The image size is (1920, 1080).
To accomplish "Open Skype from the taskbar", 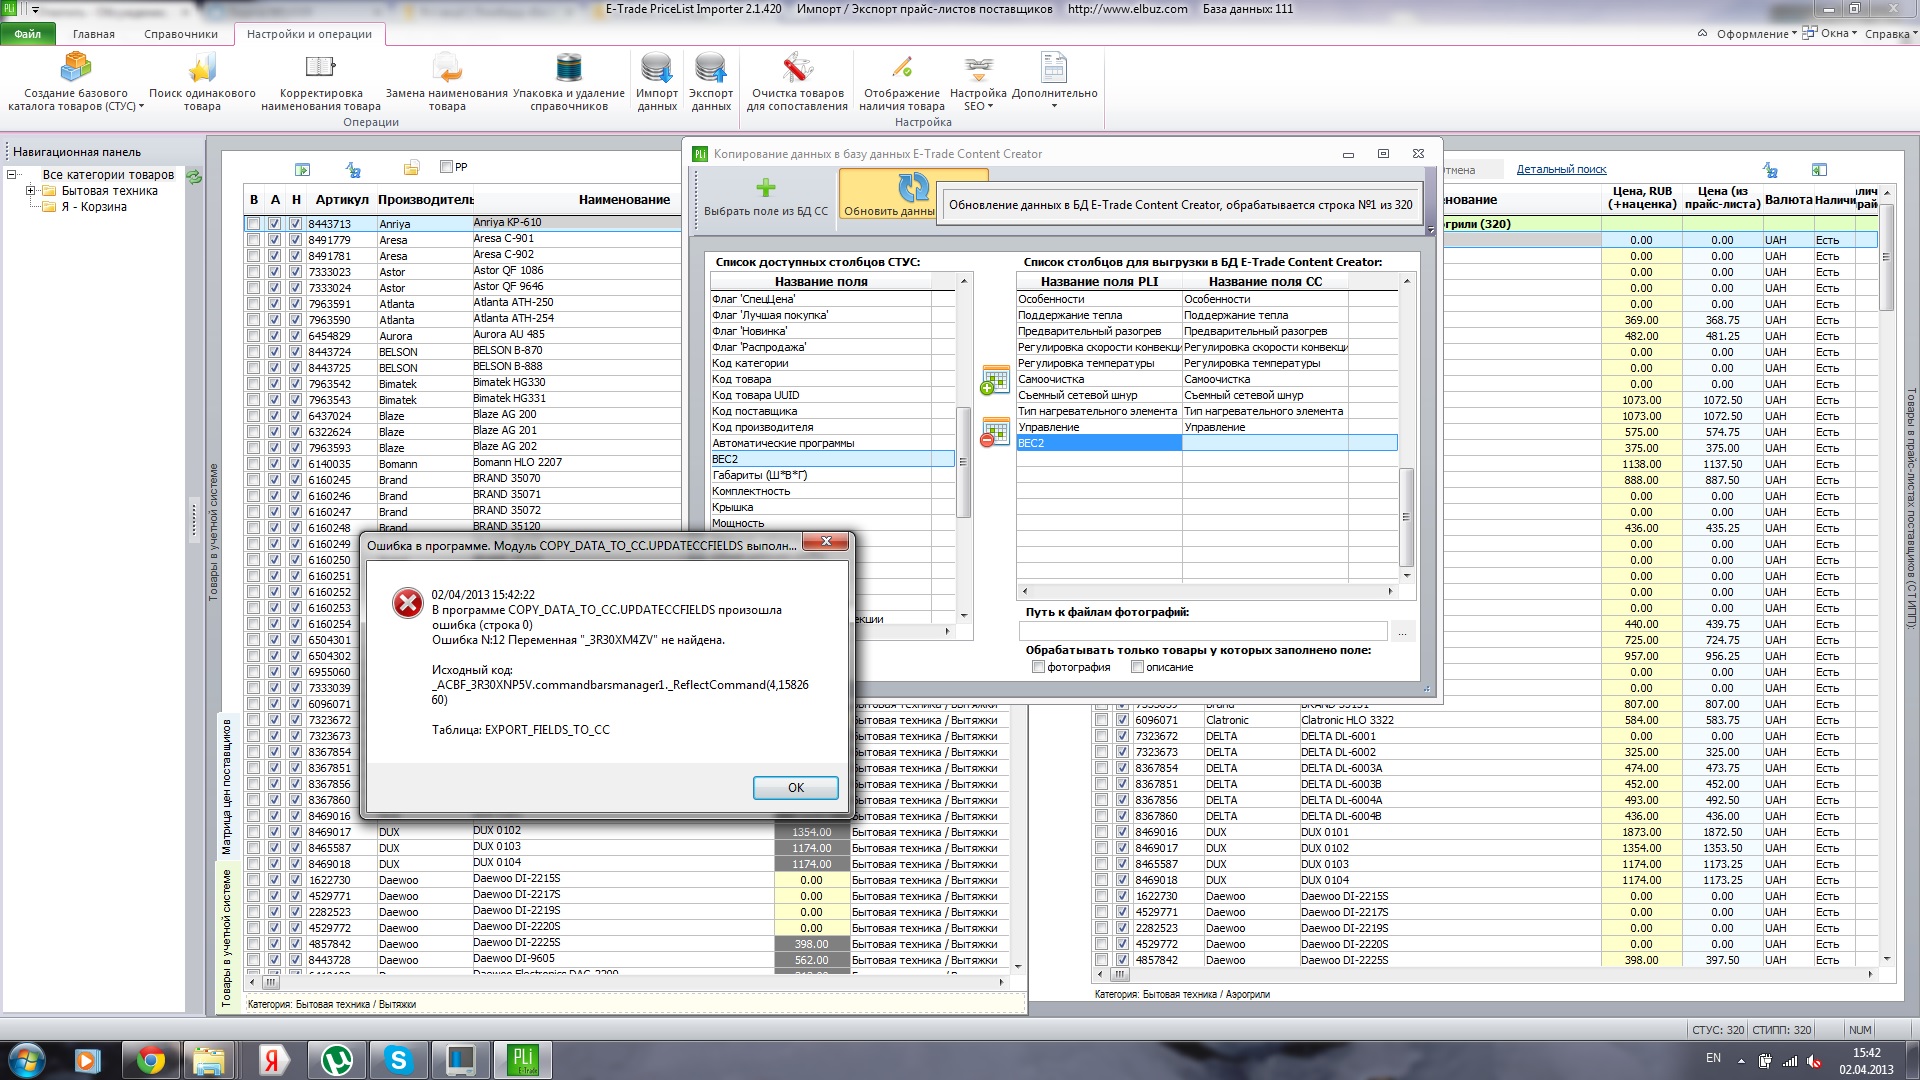I will coord(399,1060).
